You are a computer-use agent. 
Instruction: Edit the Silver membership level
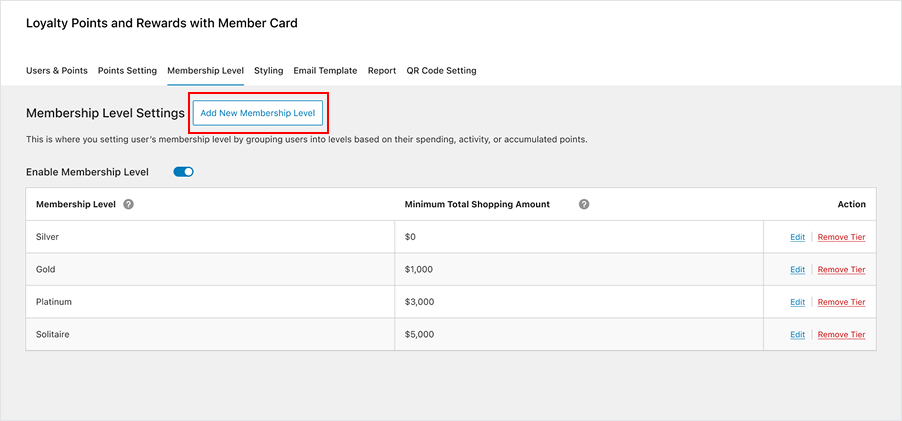(797, 237)
